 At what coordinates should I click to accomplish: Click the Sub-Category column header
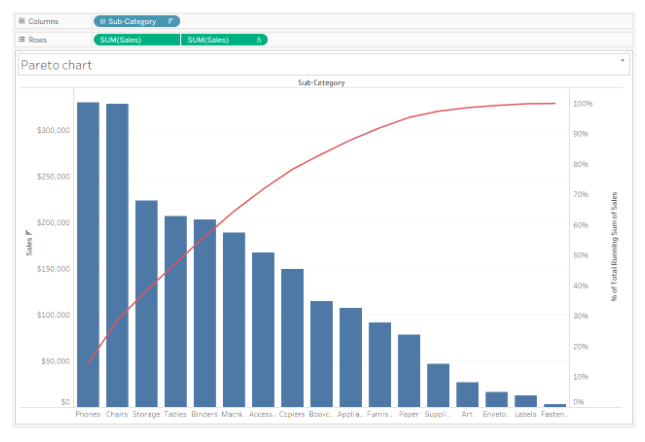321,83
